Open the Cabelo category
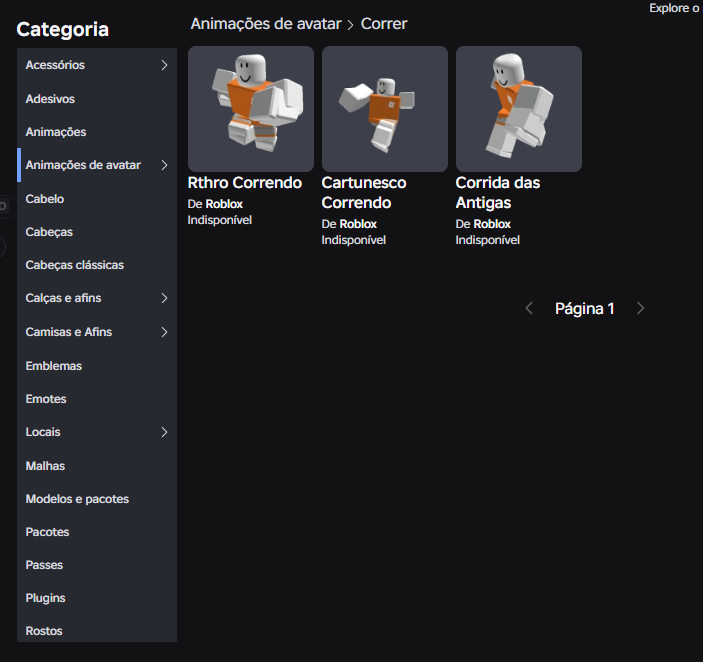The image size is (703, 662). pos(97,199)
